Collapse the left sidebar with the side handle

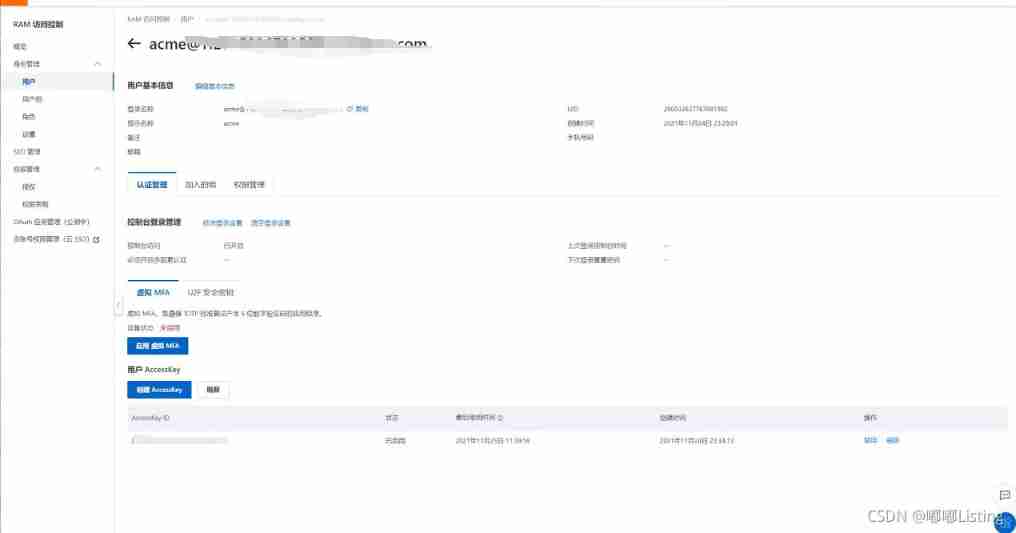point(118,304)
